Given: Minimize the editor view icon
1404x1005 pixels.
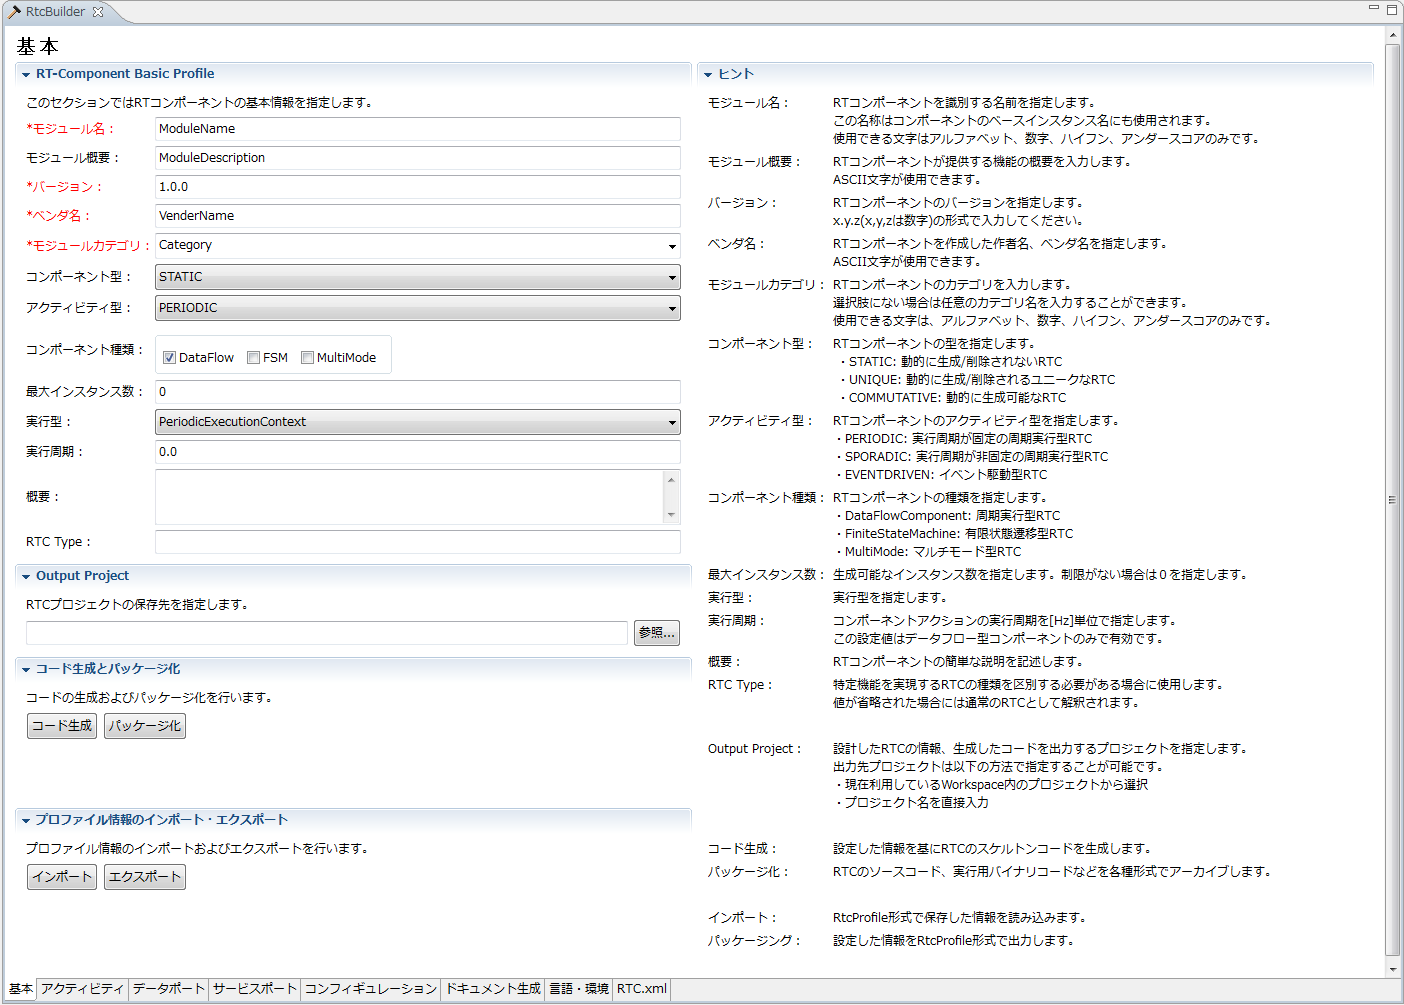Looking at the screenshot, I should [x=1374, y=8].
